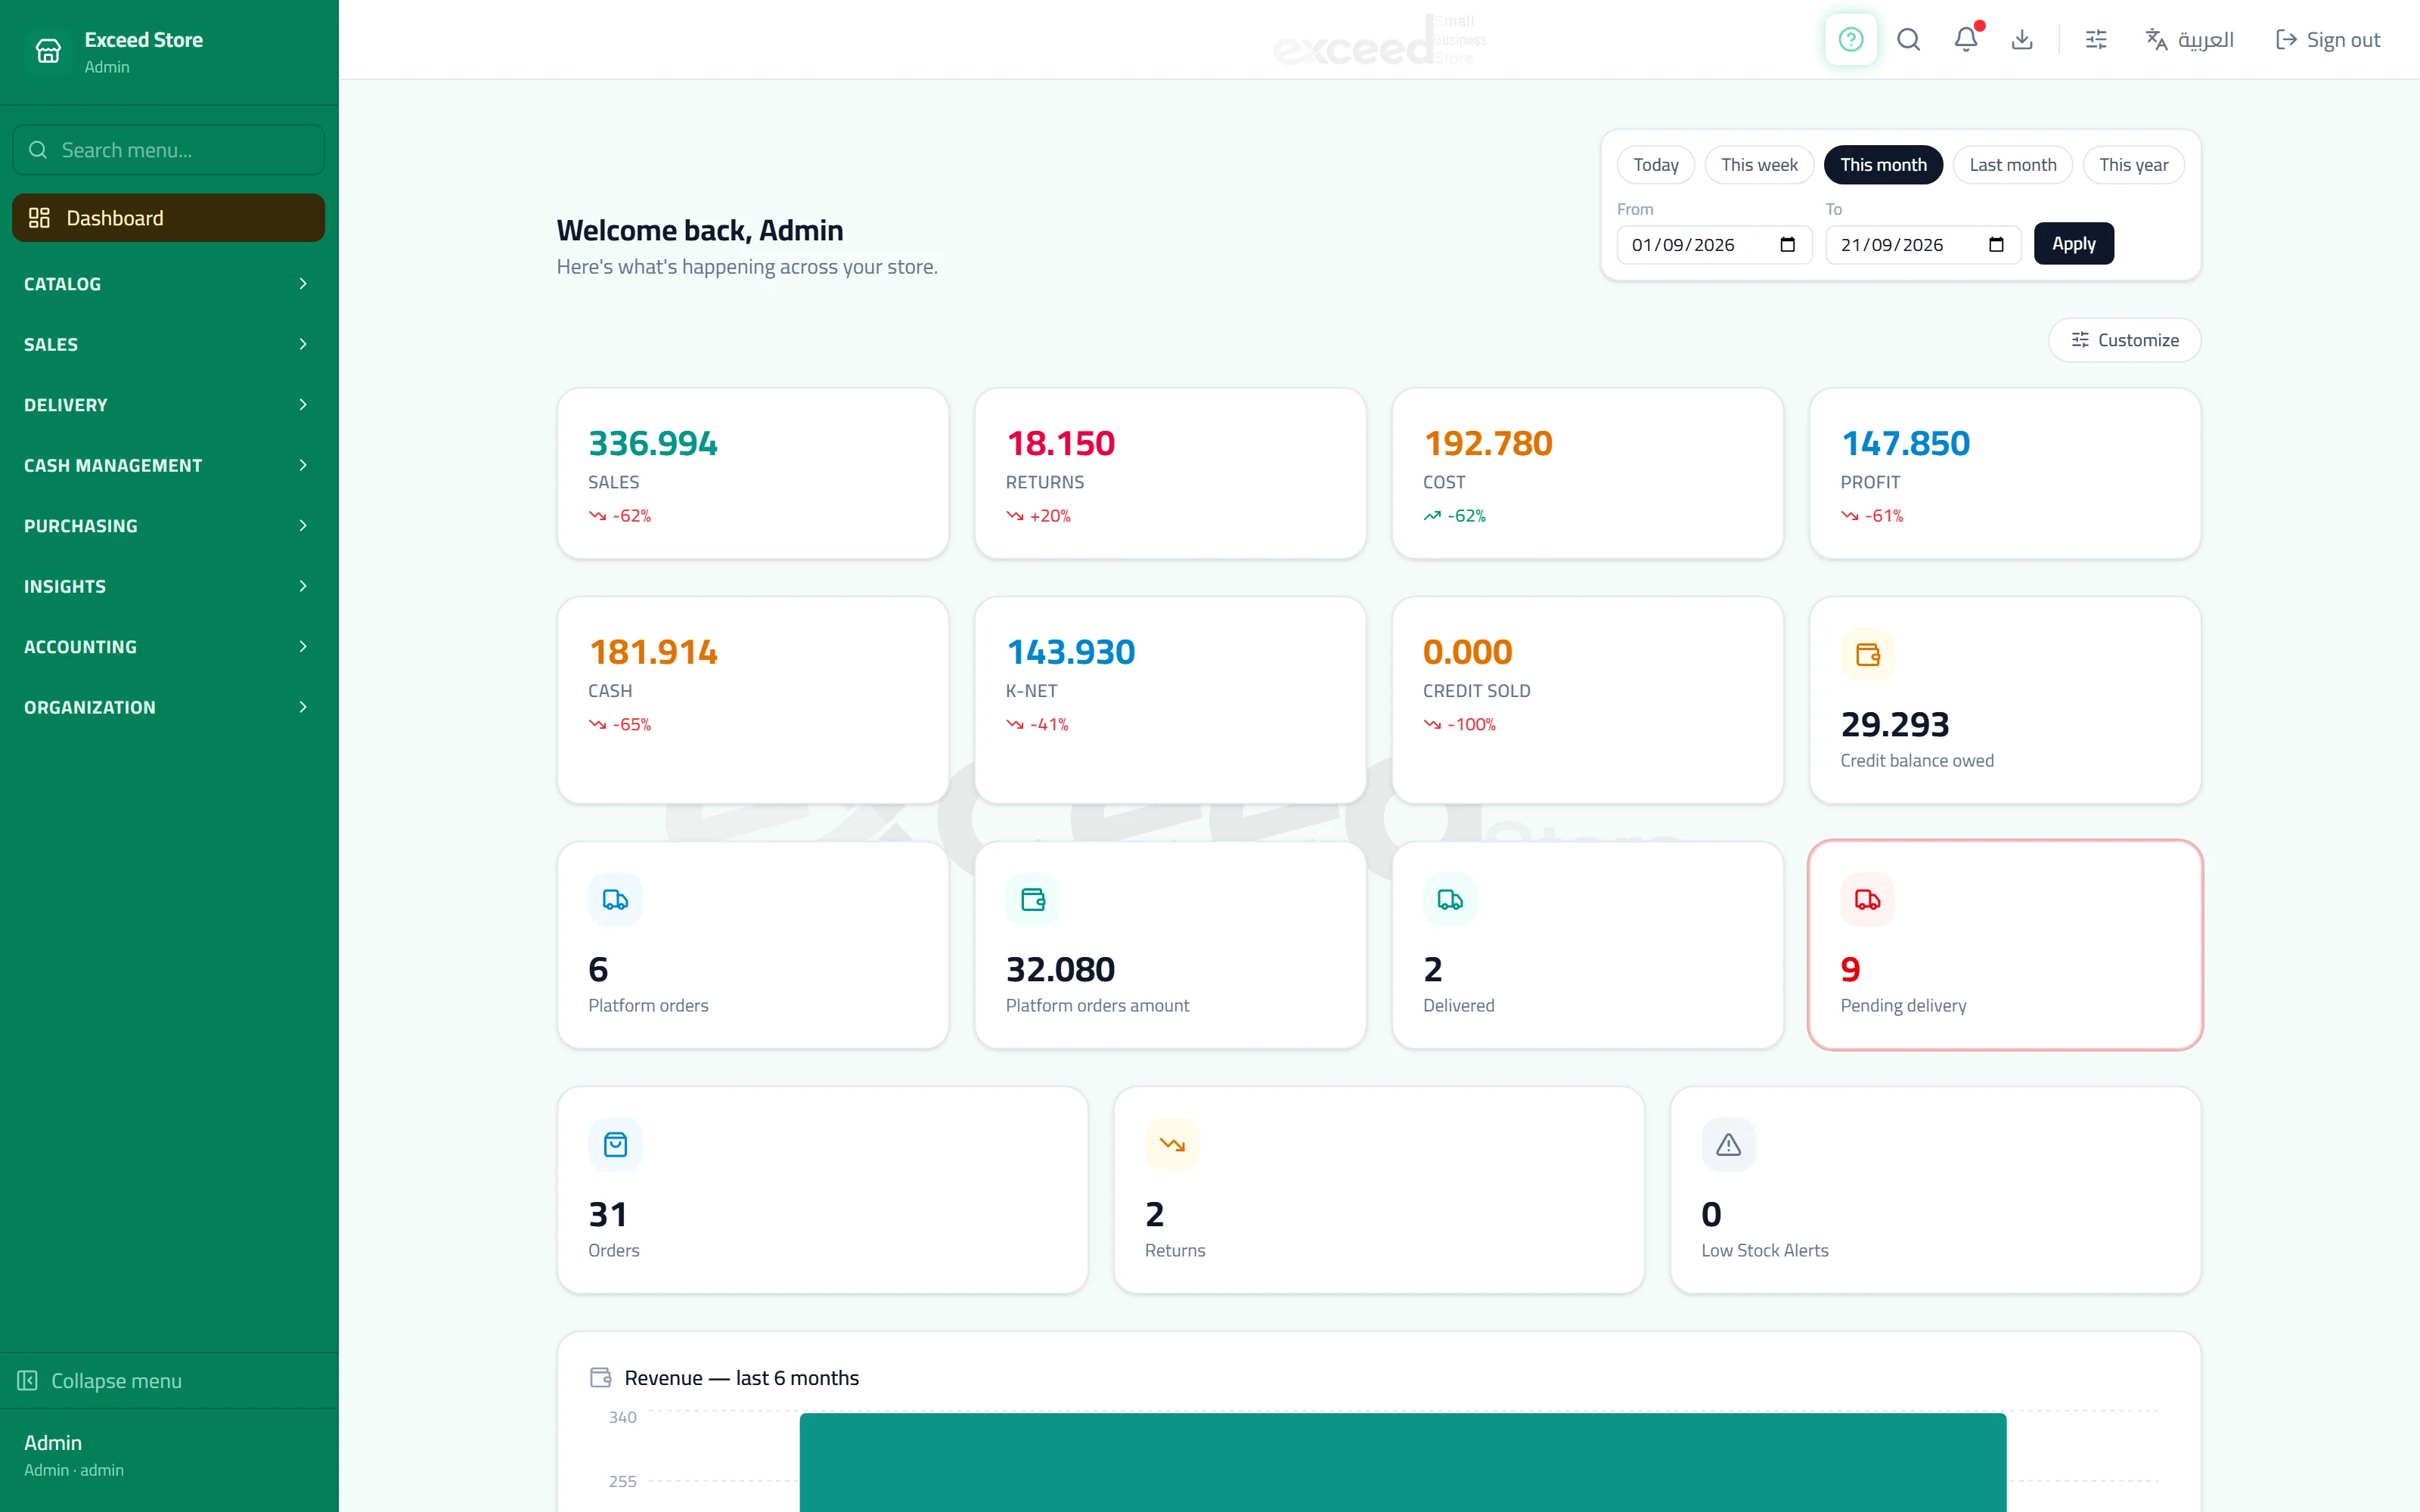The width and height of the screenshot is (2420, 1512).
Task: Open the Dashboard menu item
Action: (x=168, y=218)
